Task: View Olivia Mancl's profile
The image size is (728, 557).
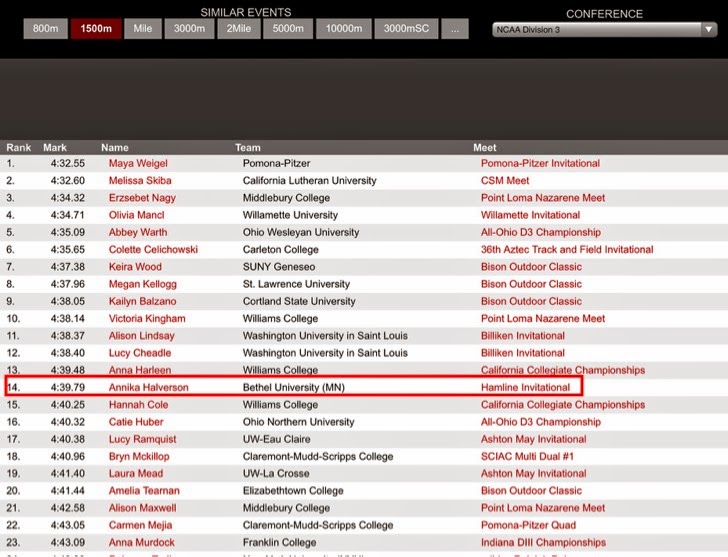Action: (136, 215)
